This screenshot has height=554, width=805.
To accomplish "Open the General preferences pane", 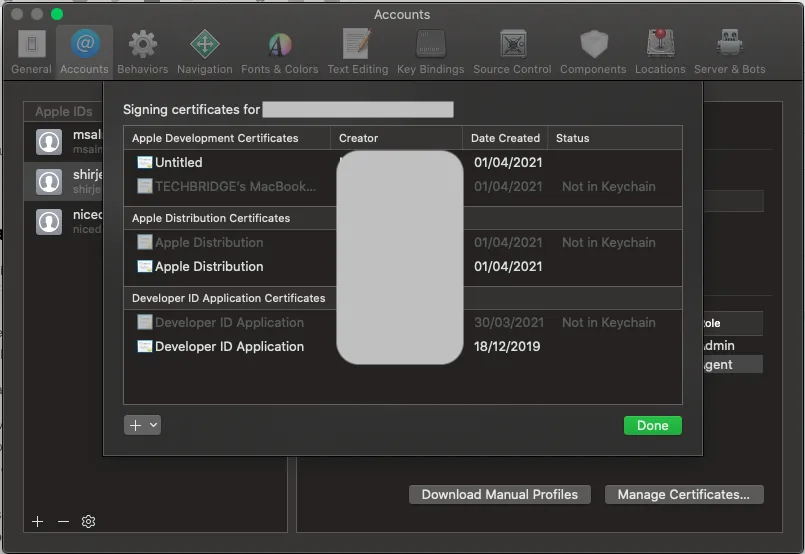I will tap(31, 52).
